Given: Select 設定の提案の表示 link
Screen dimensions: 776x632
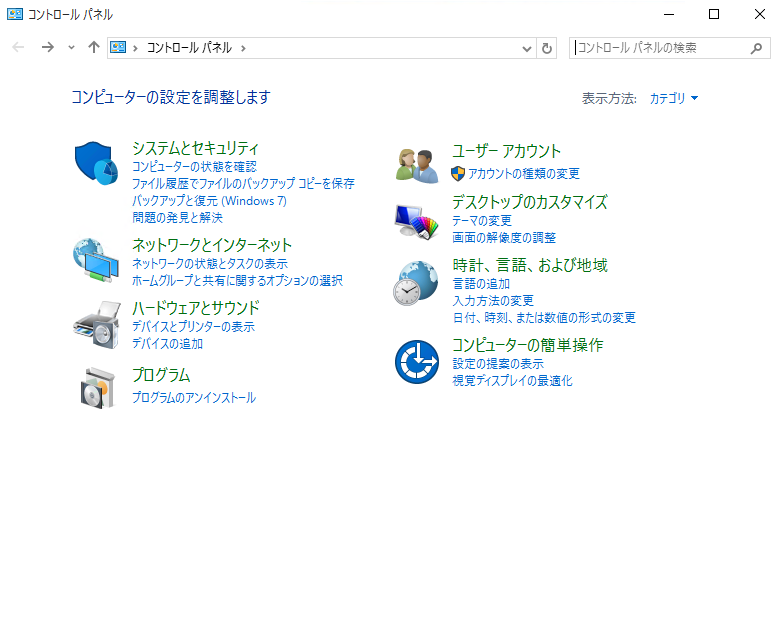Looking at the screenshot, I should 498,364.
